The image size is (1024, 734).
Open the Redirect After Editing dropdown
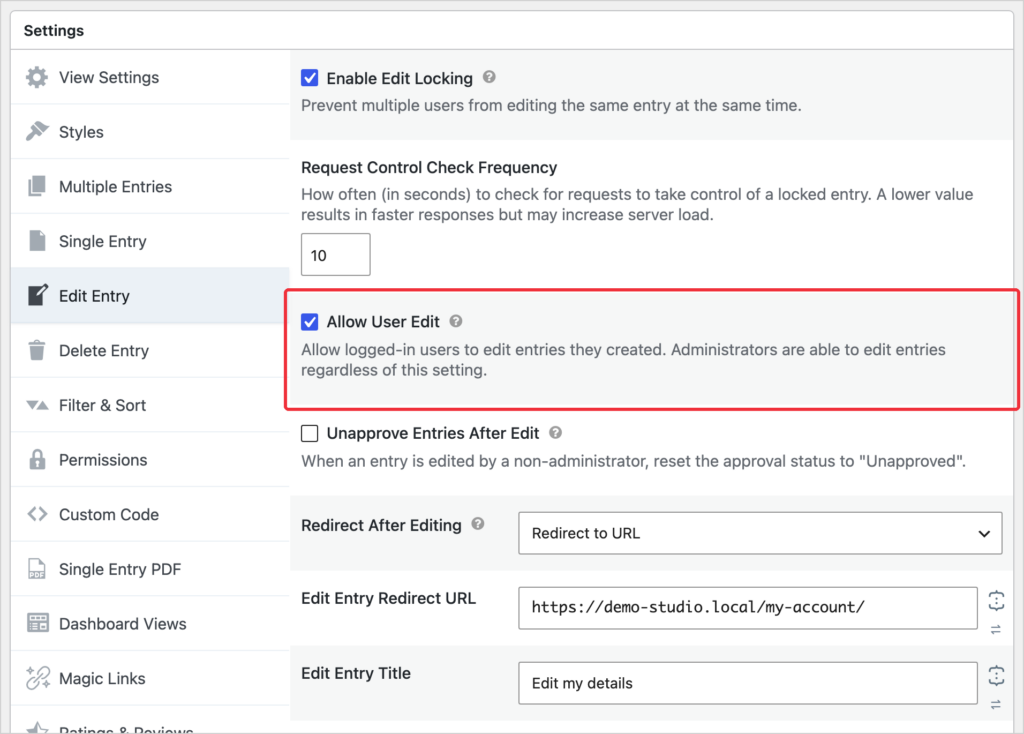(760, 533)
